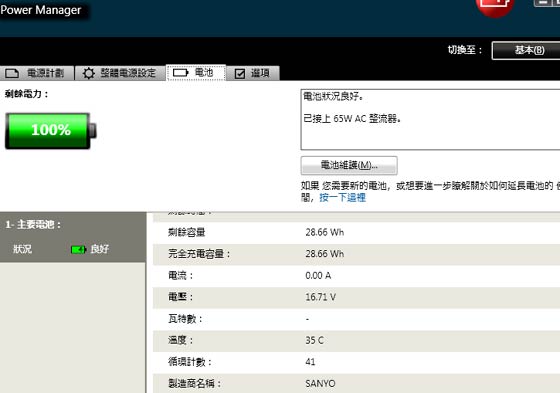Click in the 電池狀況良好 message box
This screenshot has width=560, height=393.
(430, 119)
